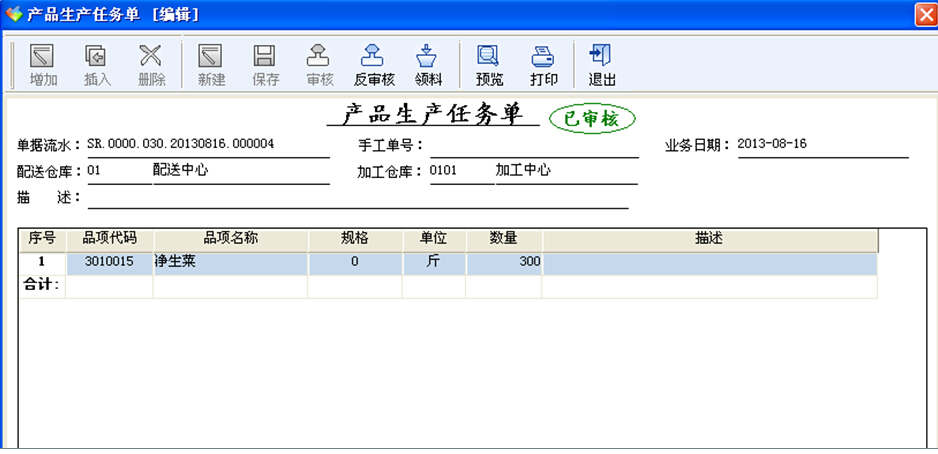Open 领料 (Material requisition) from toolbar
This screenshot has width=938, height=454.
(428, 65)
